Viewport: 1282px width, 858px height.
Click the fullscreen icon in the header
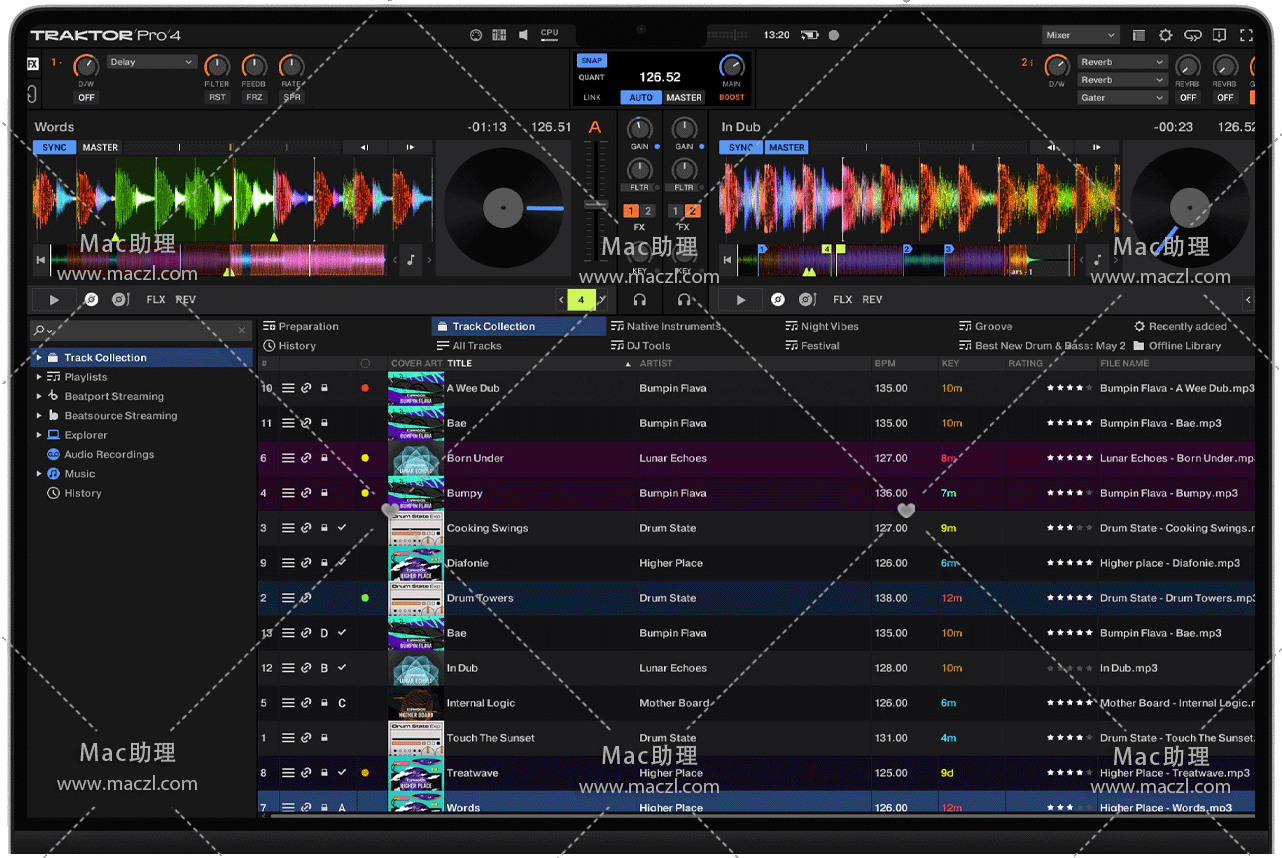point(1246,35)
